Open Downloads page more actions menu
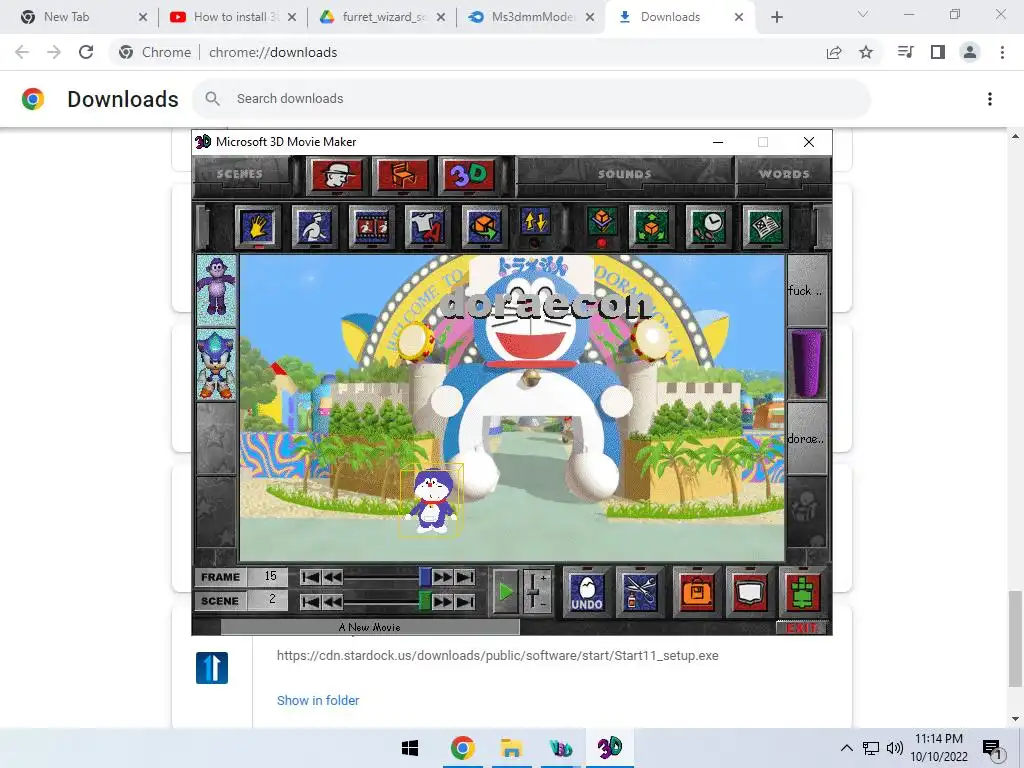 tap(990, 99)
